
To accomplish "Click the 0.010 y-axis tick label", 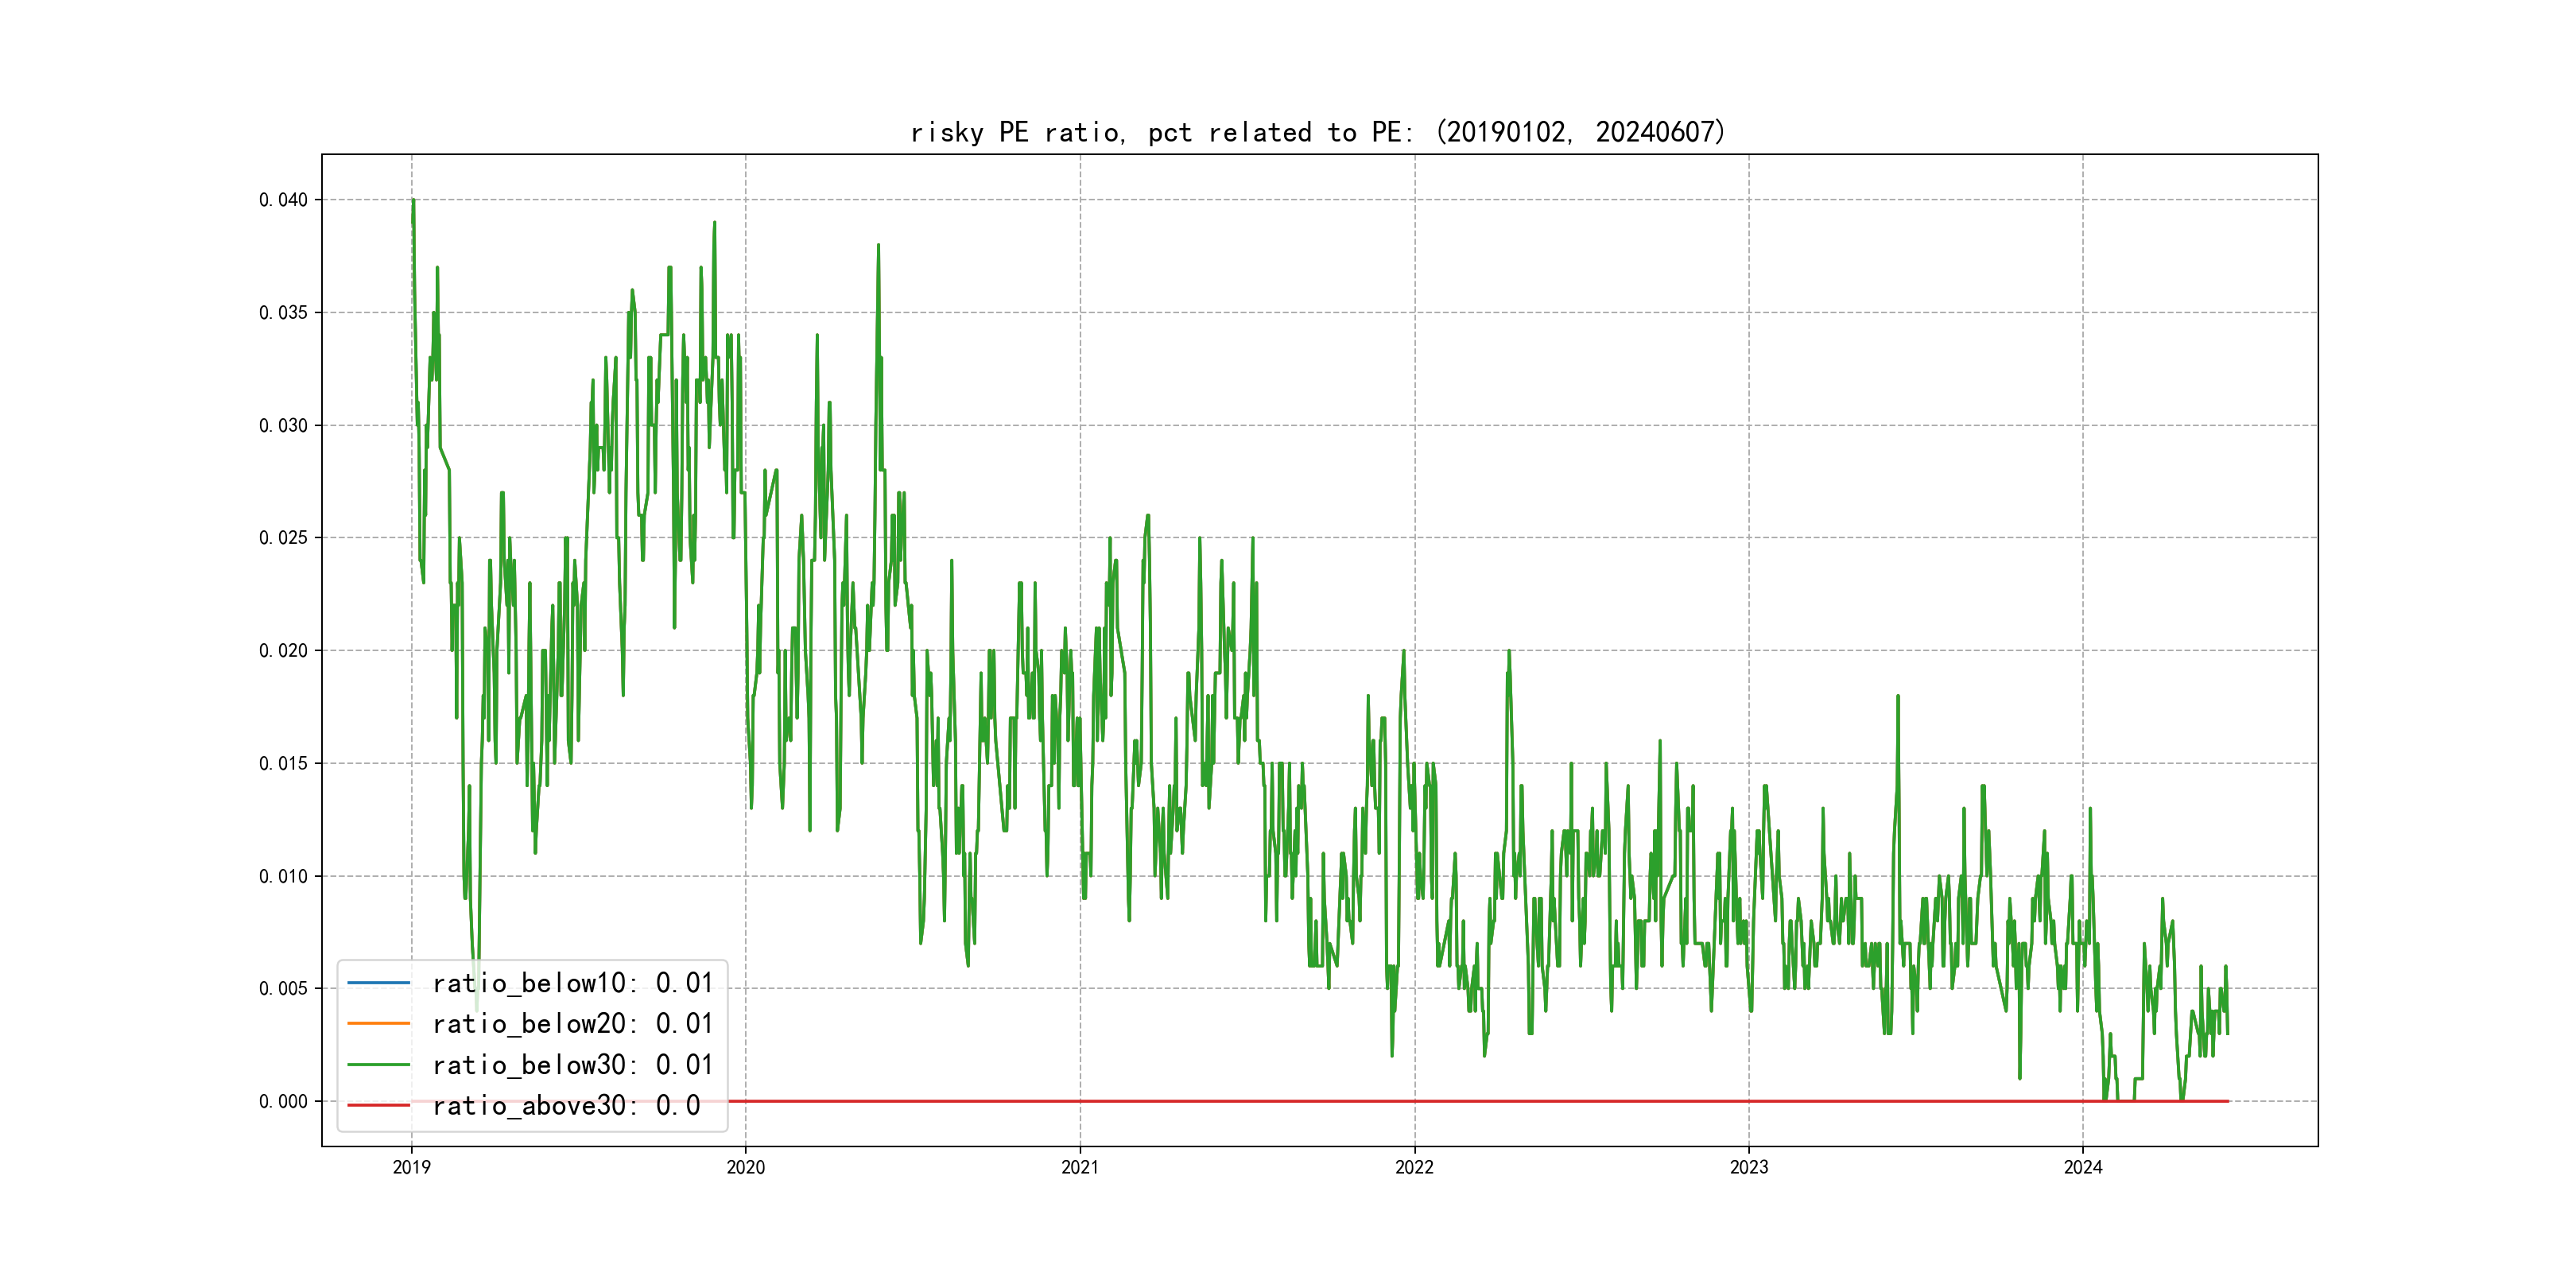I will pyautogui.click(x=283, y=877).
